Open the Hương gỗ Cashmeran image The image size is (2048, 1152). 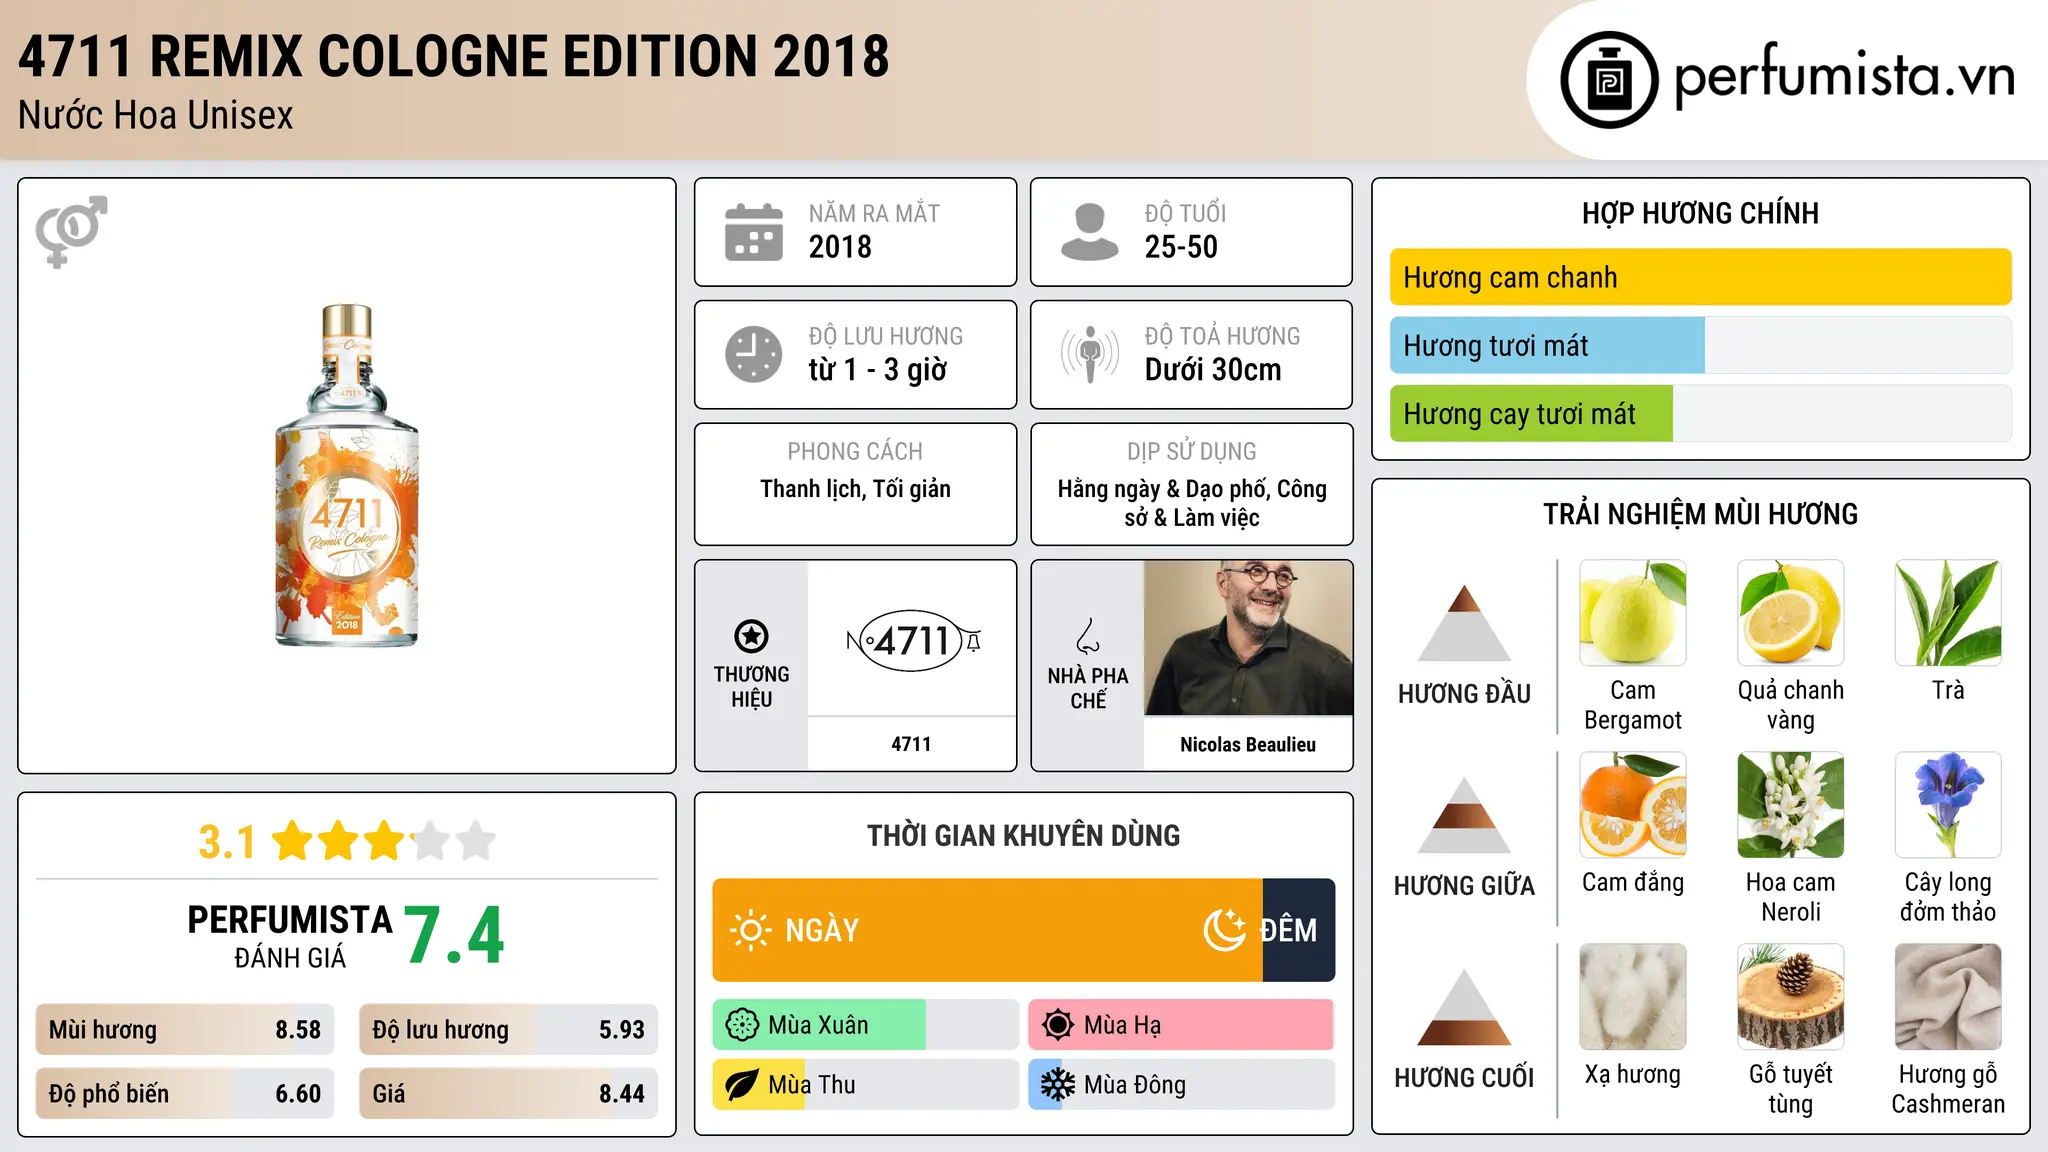click(1948, 997)
